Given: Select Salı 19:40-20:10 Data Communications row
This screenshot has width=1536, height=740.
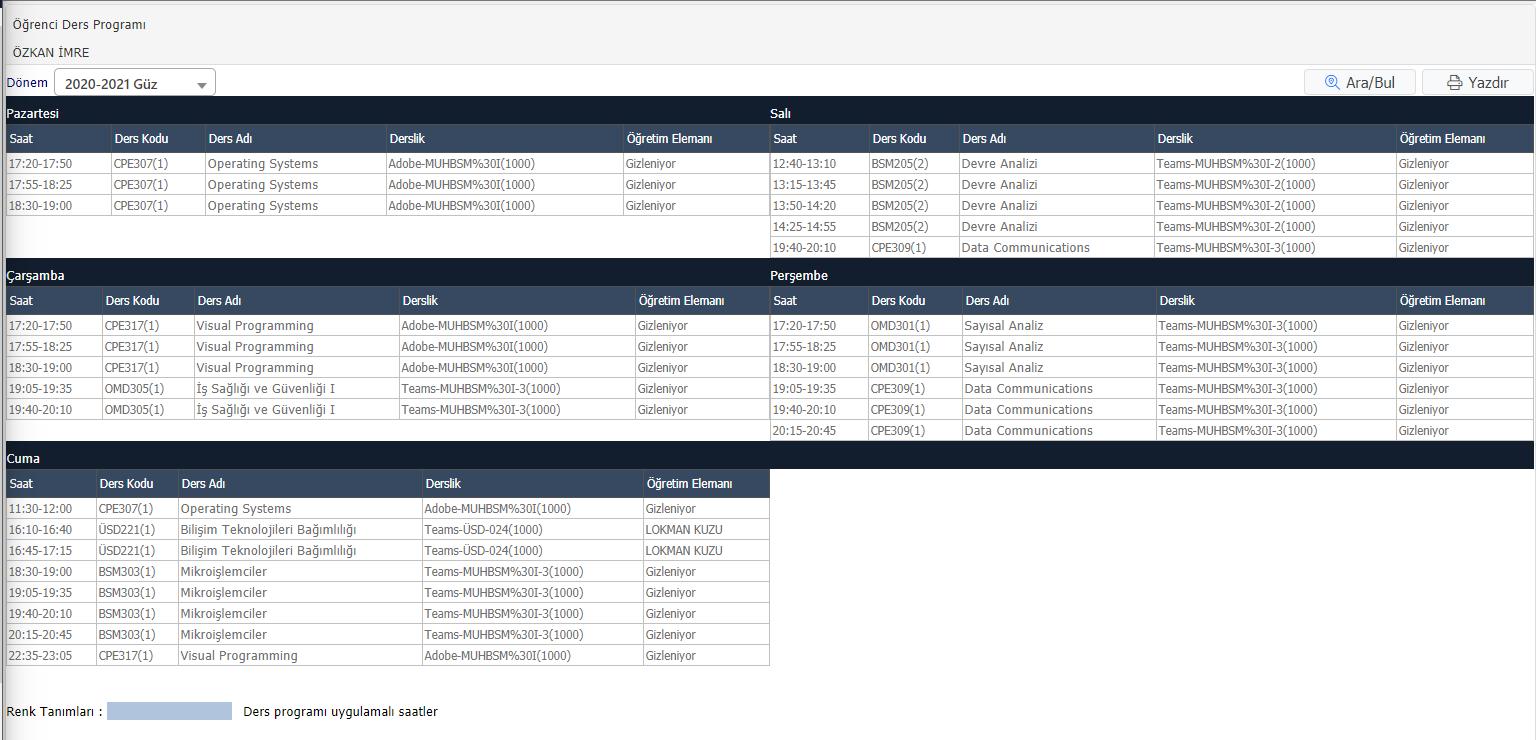Looking at the screenshot, I should pyautogui.click(x=1025, y=248).
